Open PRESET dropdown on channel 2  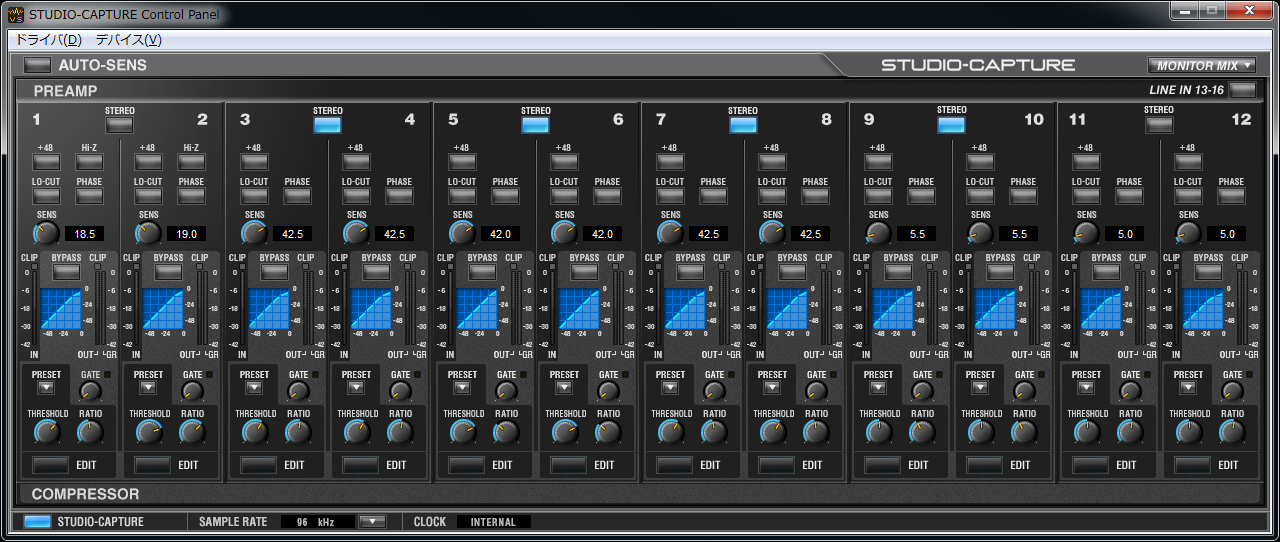(148, 388)
